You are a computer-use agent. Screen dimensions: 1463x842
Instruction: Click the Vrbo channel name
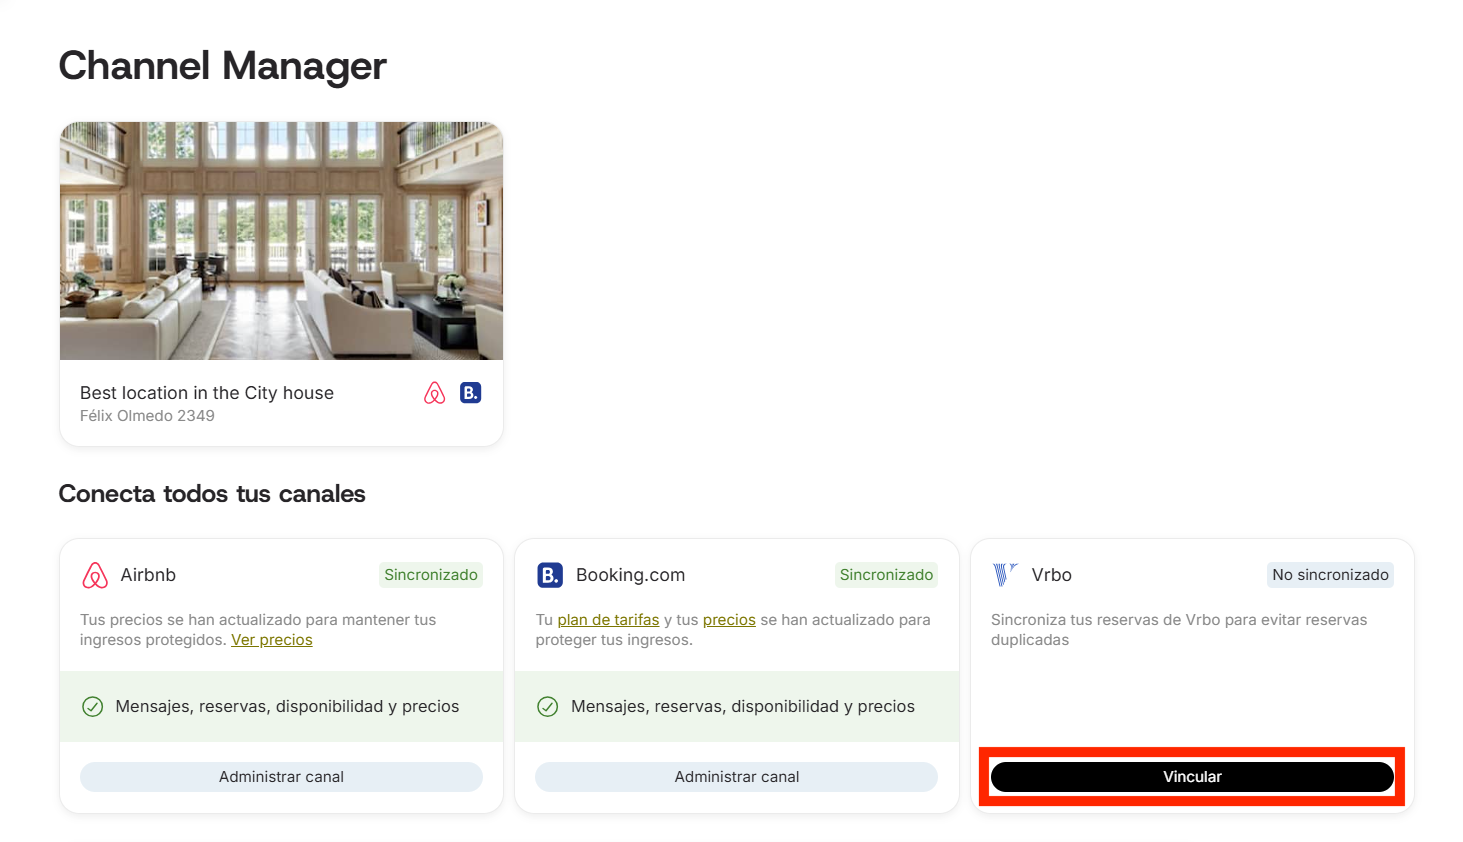pyautogui.click(x=1052, y=575)
